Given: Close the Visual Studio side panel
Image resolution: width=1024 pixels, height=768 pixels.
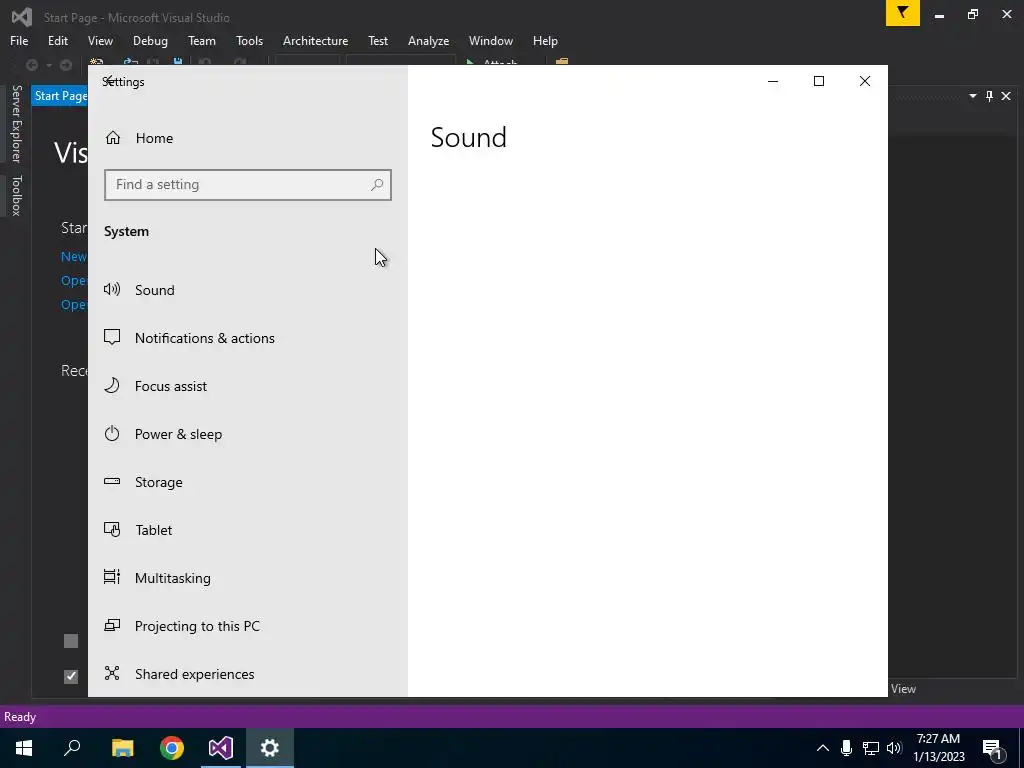Looking at the screenshot, I should point(1006,96).
